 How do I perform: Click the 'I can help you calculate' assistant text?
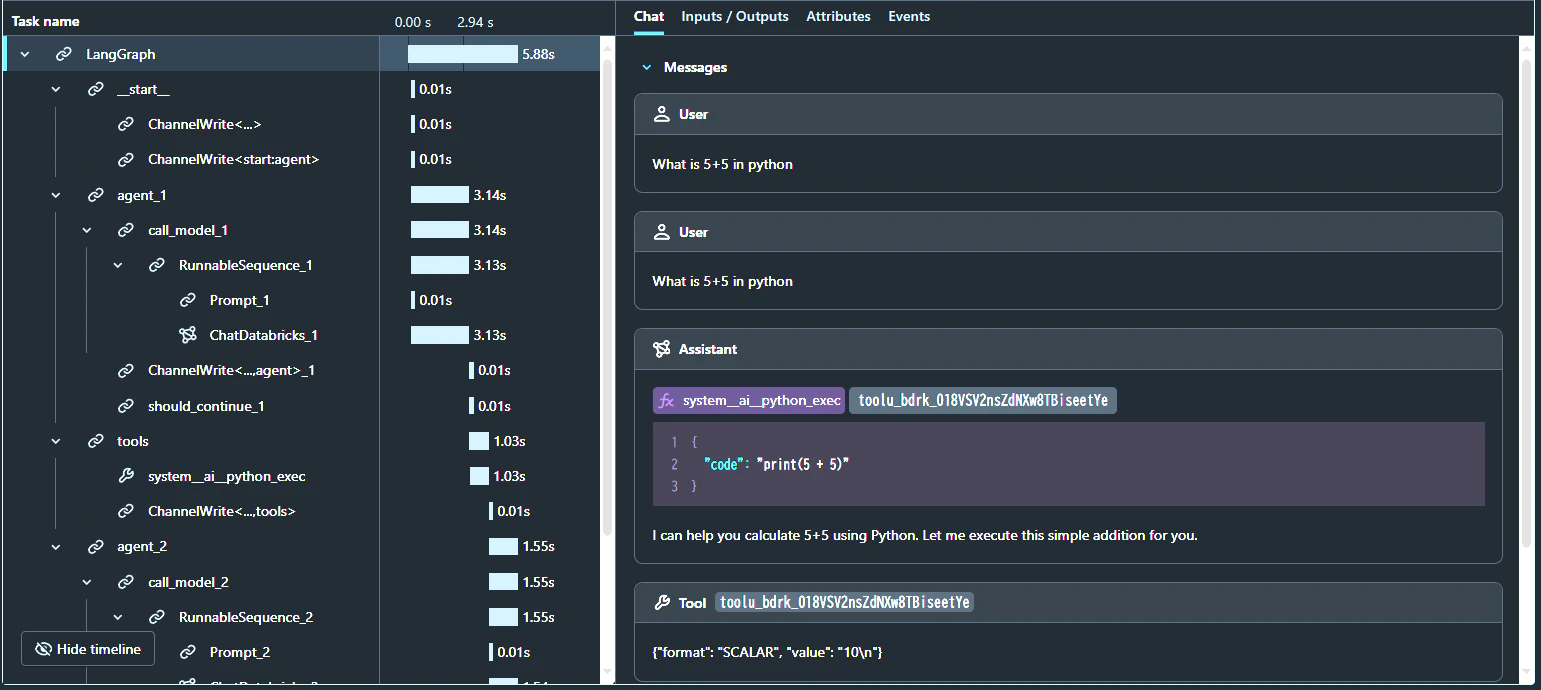(x=925, y=535)
